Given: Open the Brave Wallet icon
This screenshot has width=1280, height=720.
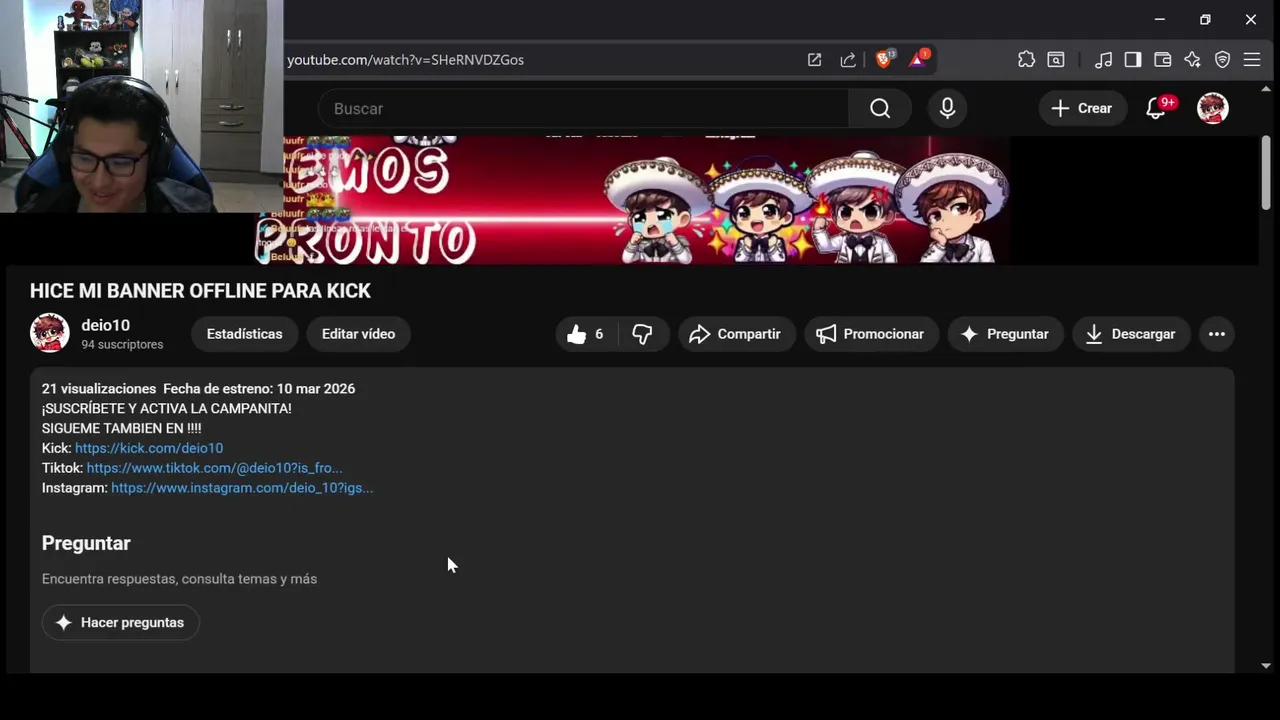Looking at the screenshot, I should click(x=1162, y=60).
